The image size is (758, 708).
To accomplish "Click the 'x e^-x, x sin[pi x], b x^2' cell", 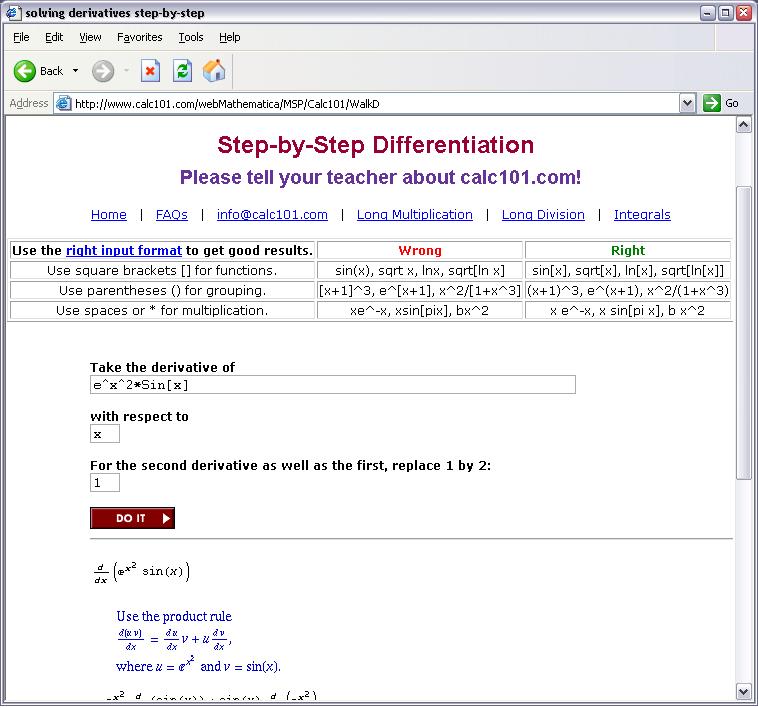I will pyautogui.click(x=628, y=310).
